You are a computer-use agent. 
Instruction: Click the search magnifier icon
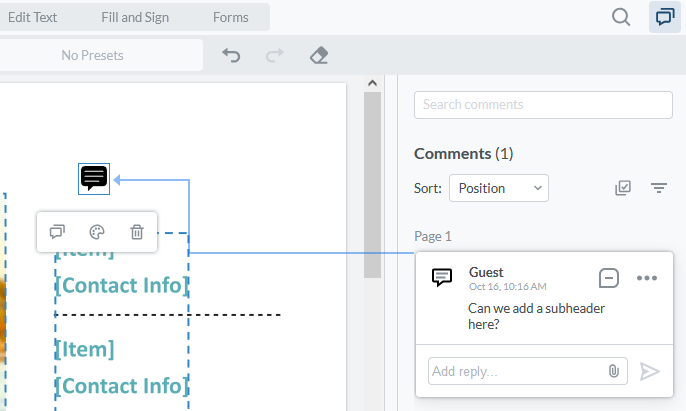(621, 17)
